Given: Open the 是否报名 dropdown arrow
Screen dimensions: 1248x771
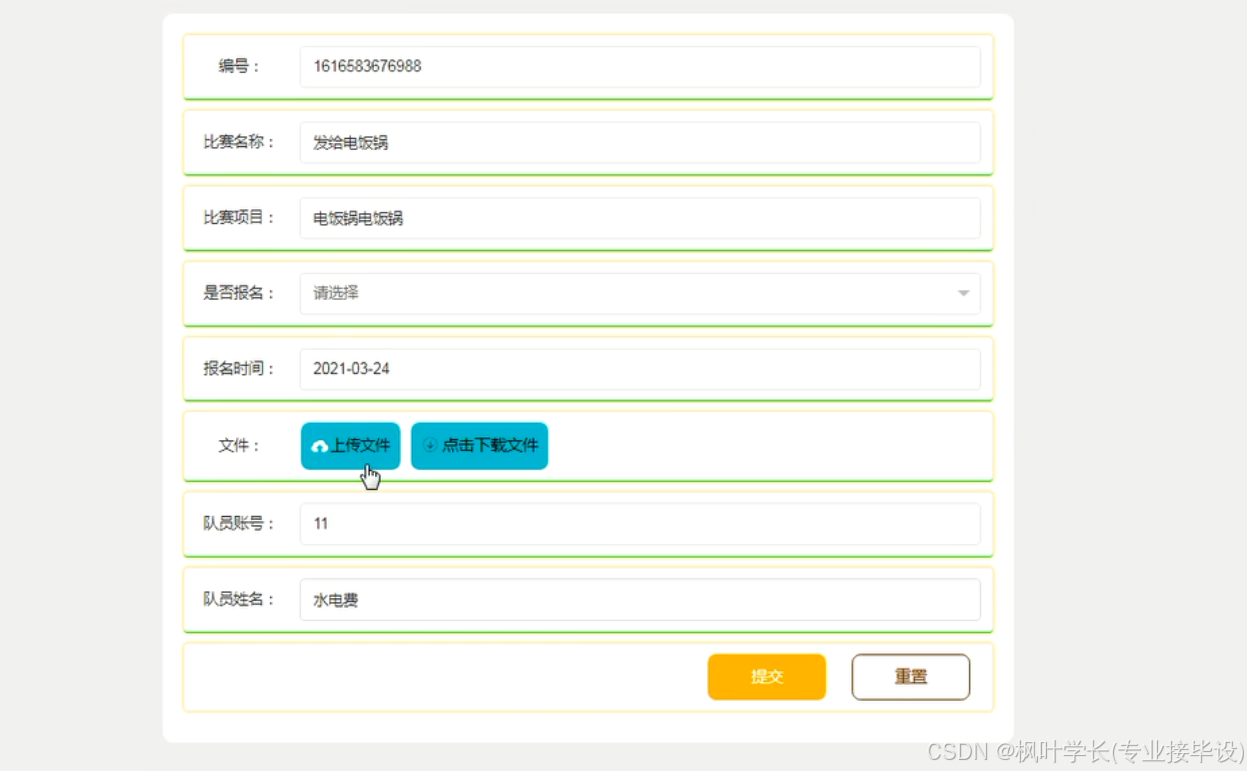Looking at the screenshot, I should (963, 293).
